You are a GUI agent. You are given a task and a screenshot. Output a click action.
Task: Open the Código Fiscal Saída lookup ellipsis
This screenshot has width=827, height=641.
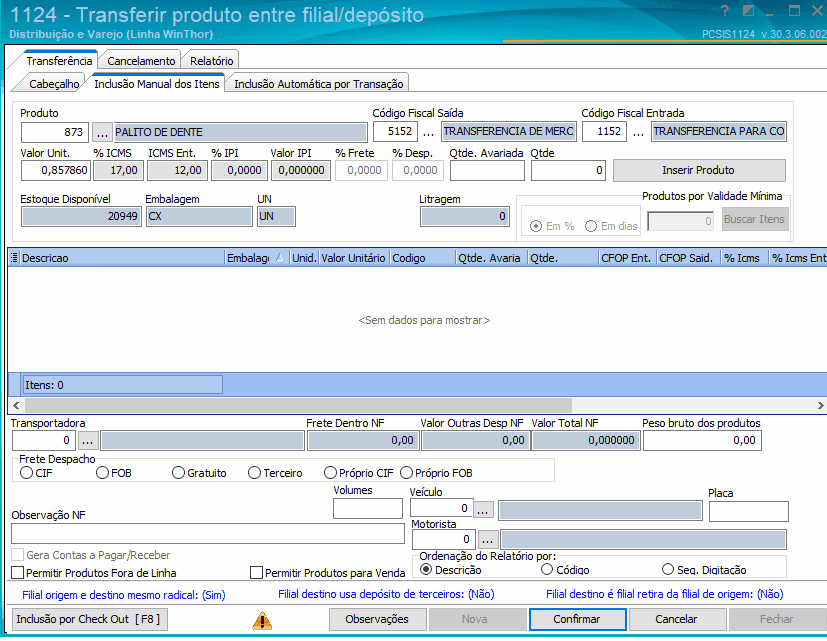[x=428, y=132]
